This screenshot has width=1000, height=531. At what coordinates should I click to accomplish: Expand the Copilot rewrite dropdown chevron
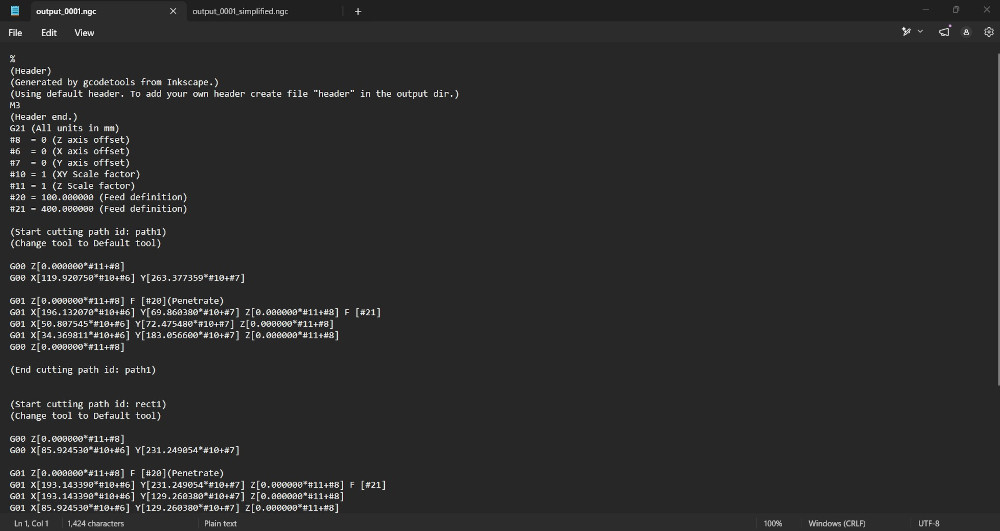click(x=920, y=32)
